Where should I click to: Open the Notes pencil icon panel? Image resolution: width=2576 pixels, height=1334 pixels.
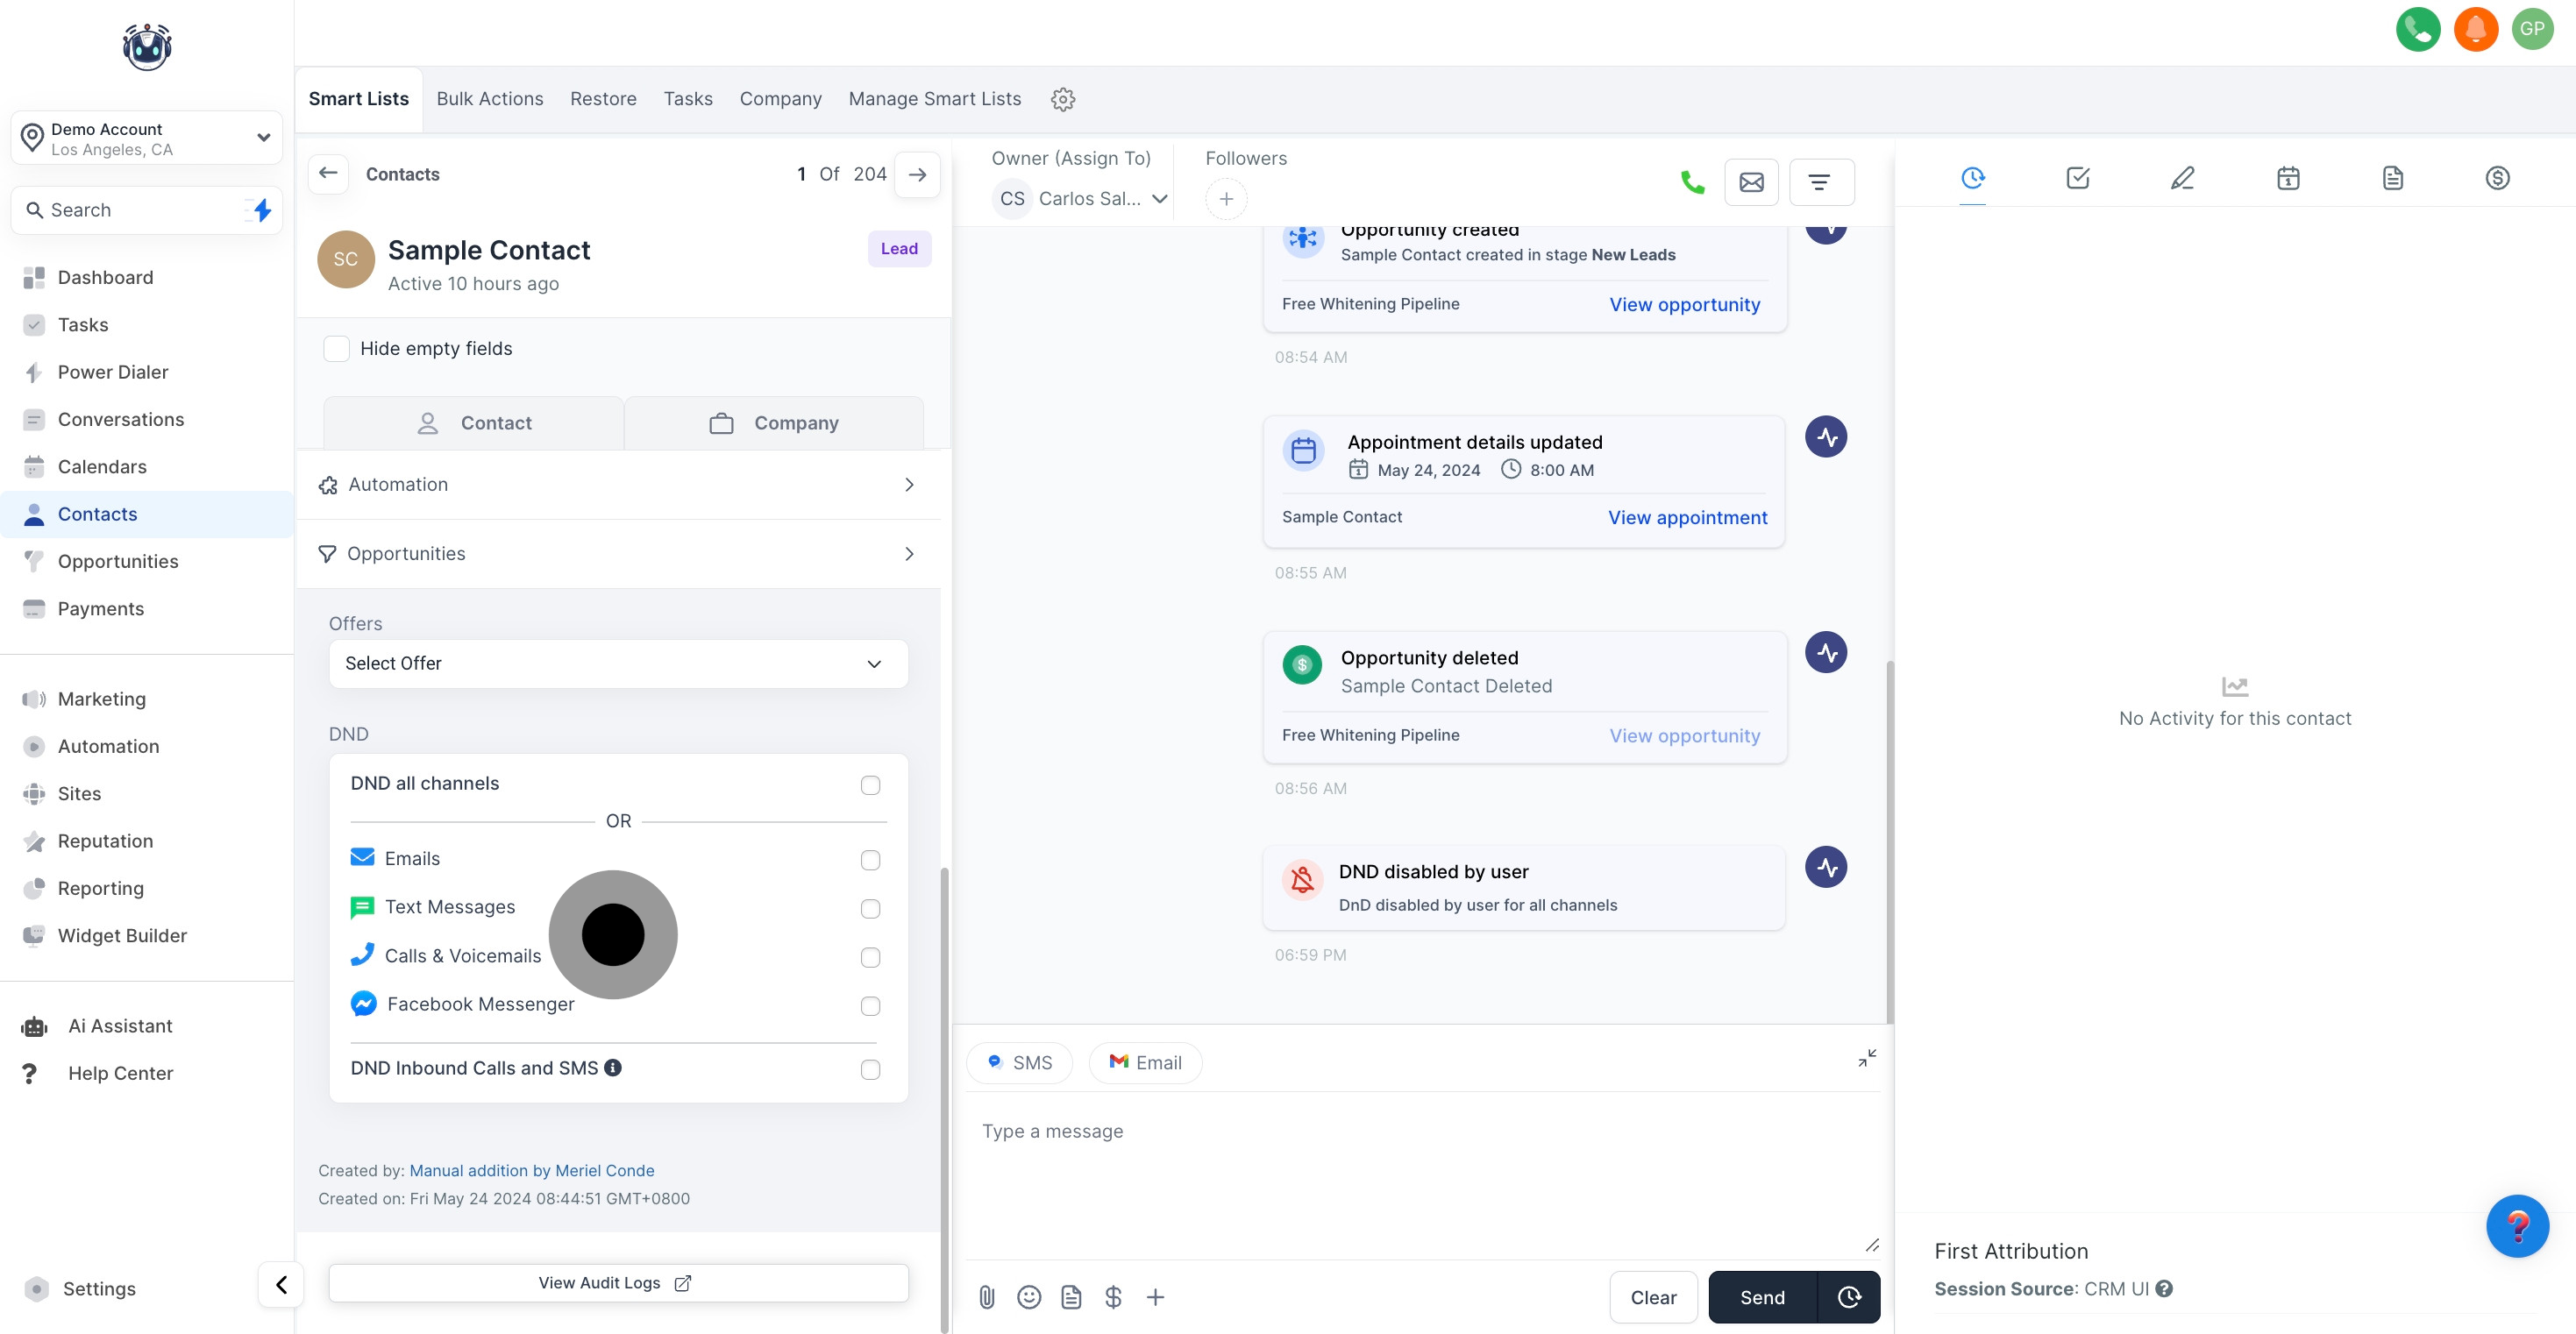tap(2182, 178)
